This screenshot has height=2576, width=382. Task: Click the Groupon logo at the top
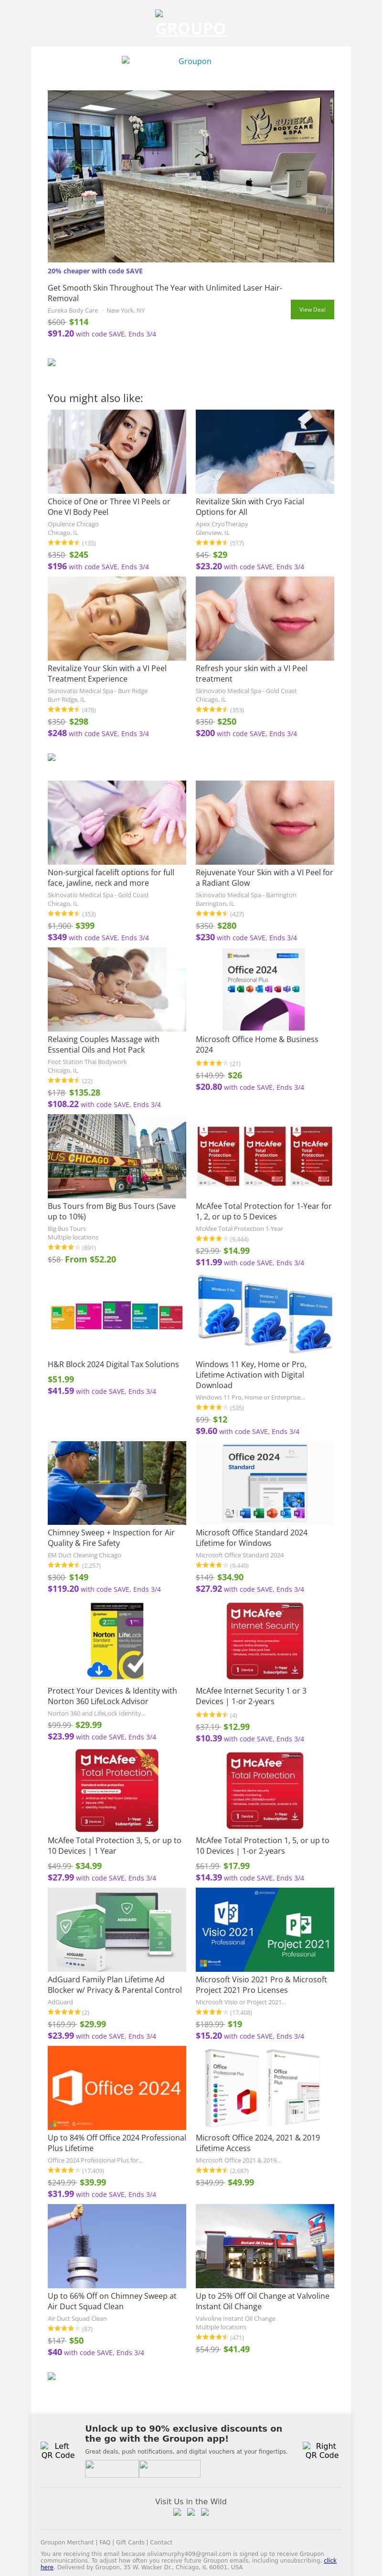190,25
